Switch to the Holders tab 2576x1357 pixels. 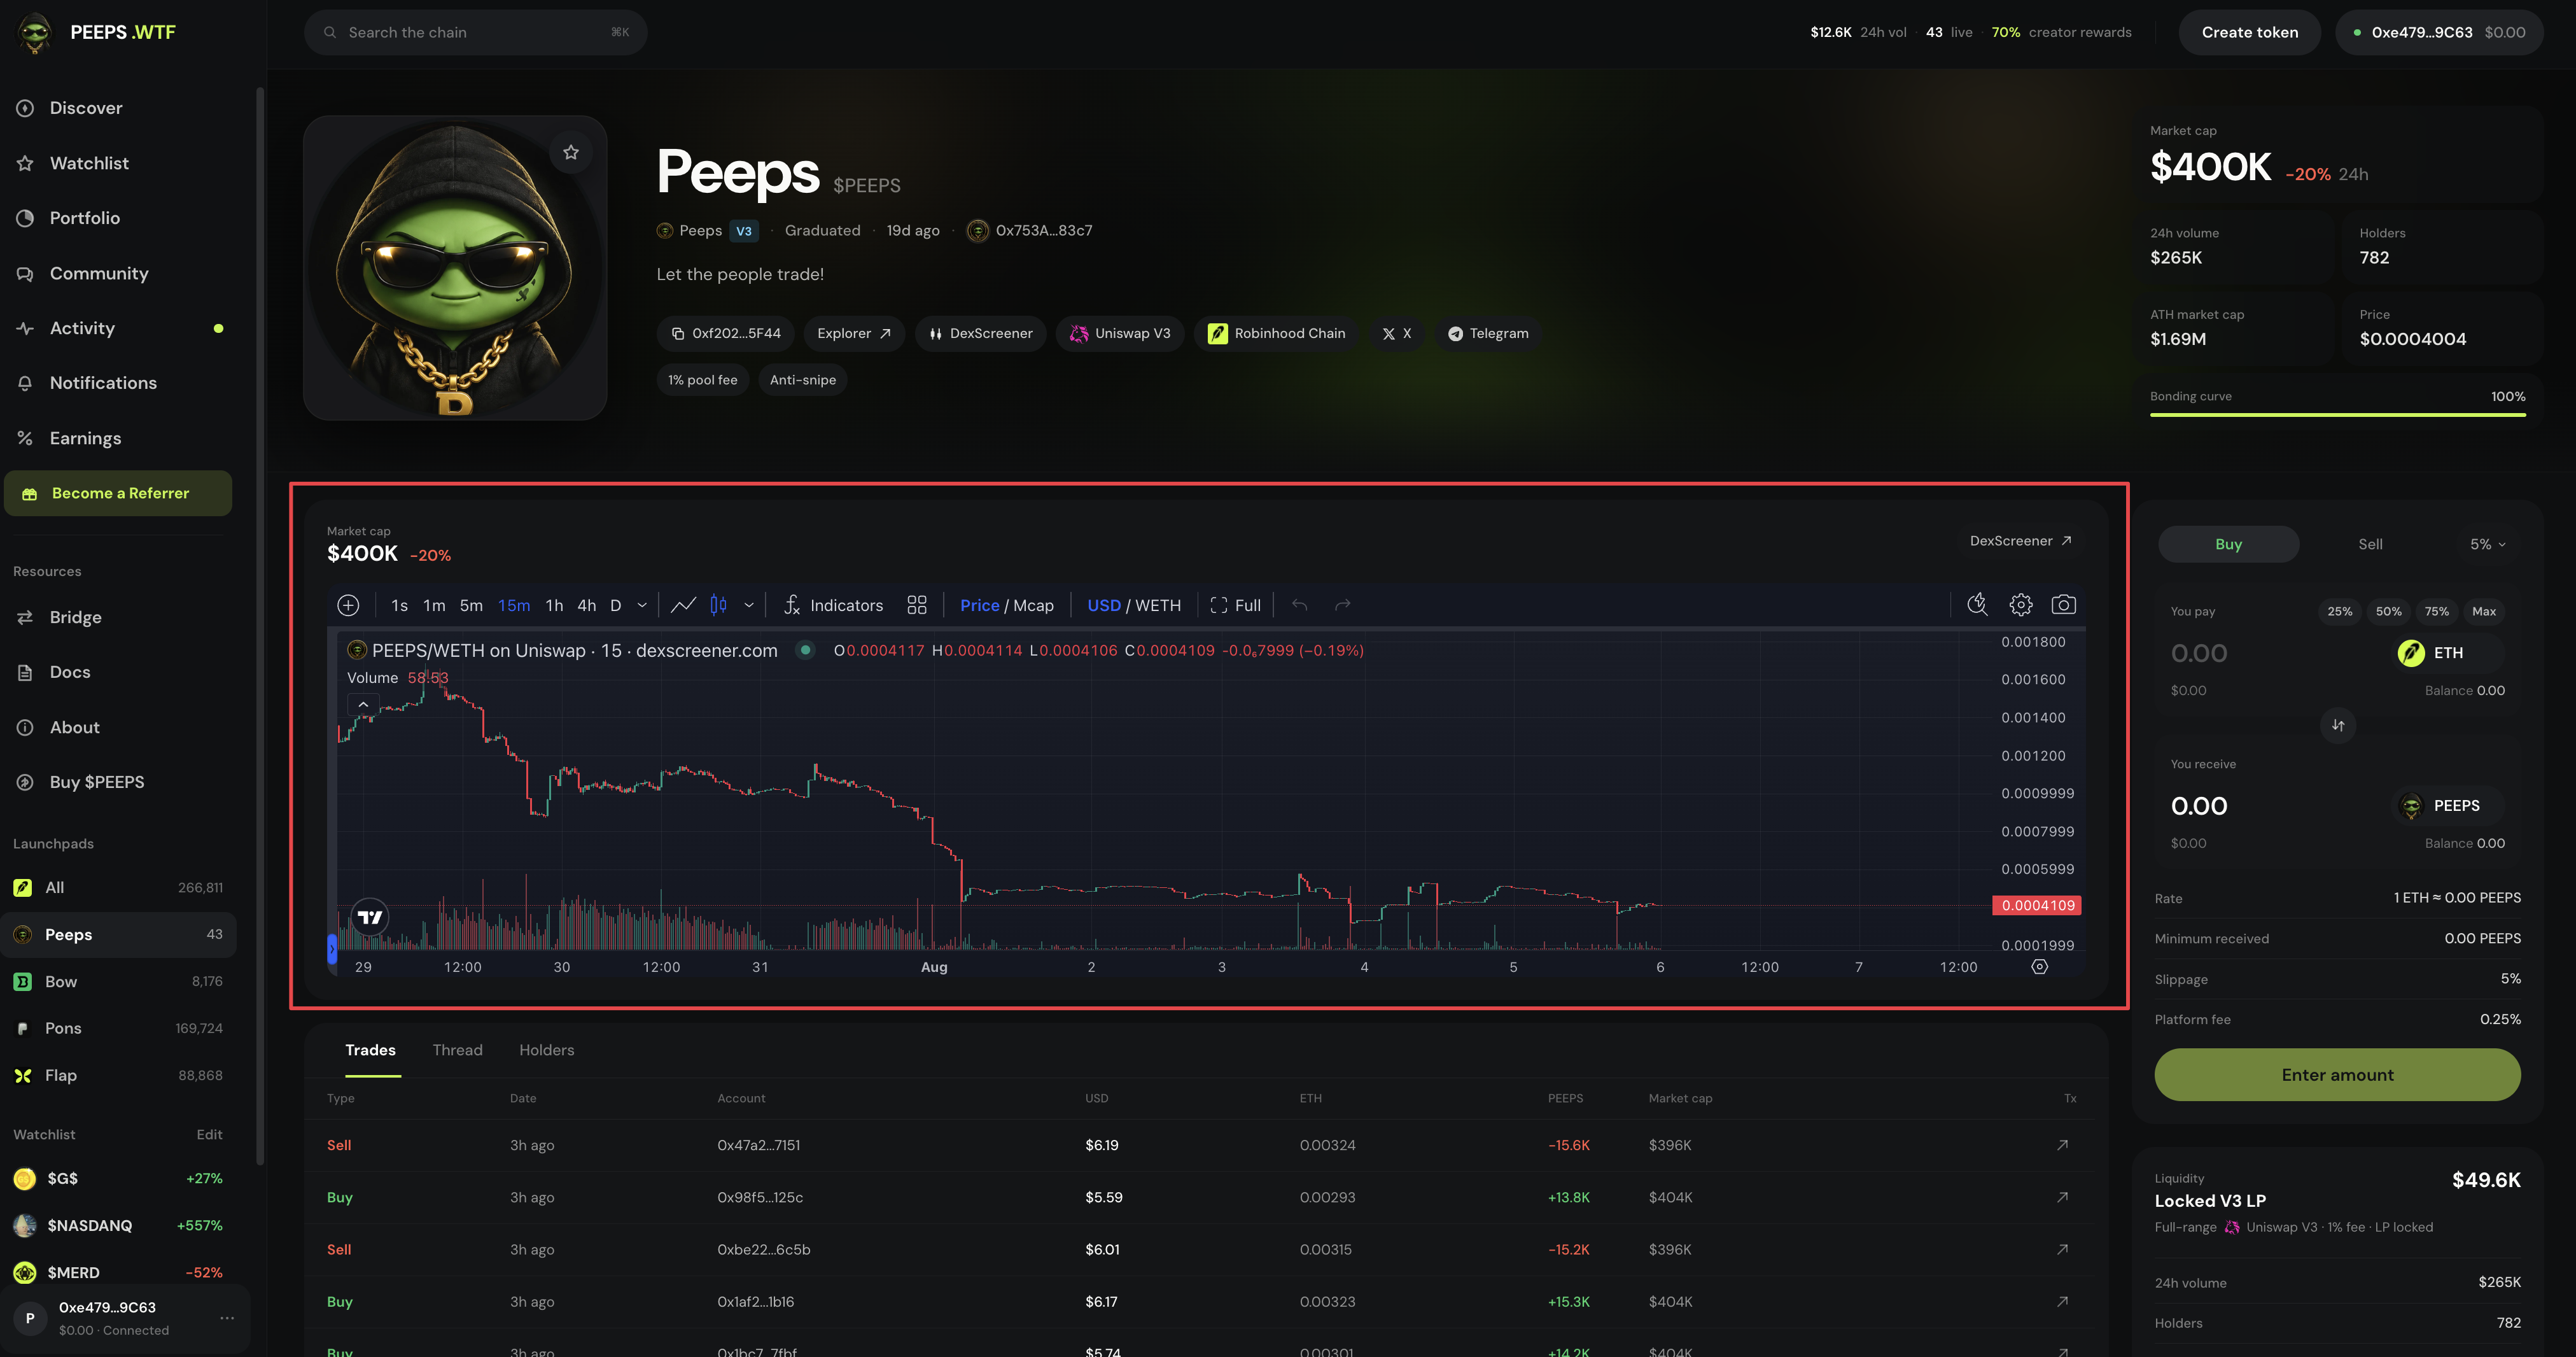(546, 1050)
